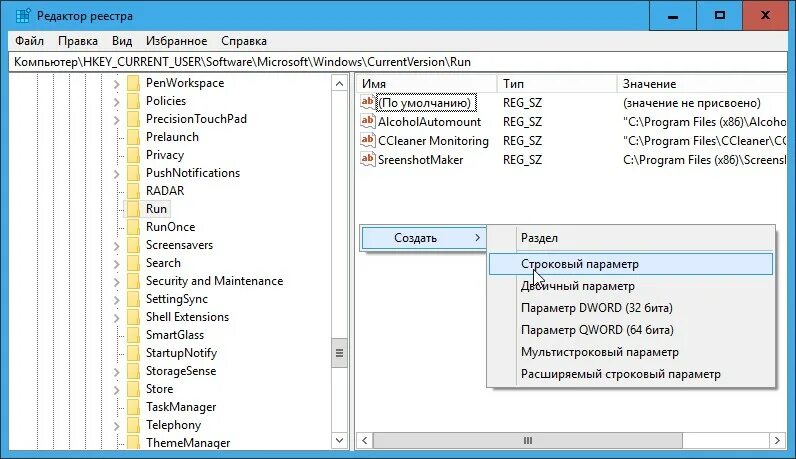This screenshot has height=459, width=796.
Task: Sort values by the Значение column header
Action: click(702, 84)
